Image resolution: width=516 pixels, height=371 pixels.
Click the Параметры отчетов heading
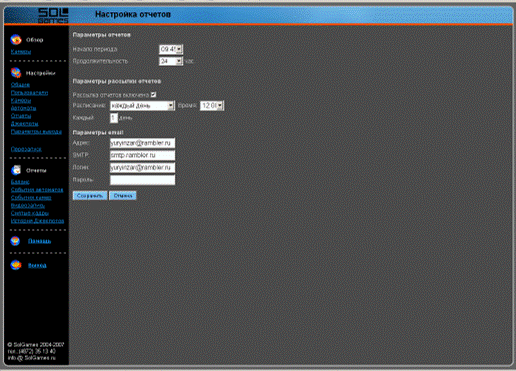click(102, 35)
